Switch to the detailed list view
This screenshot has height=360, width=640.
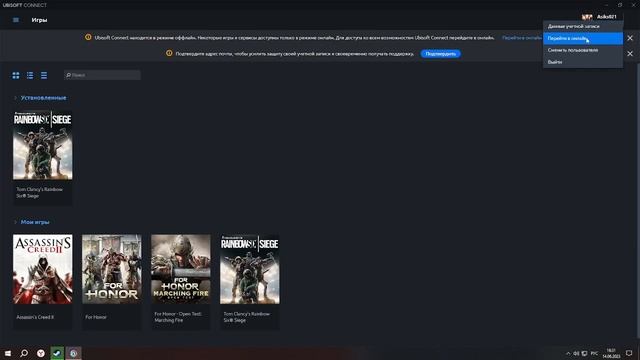(x=30, y=75)
